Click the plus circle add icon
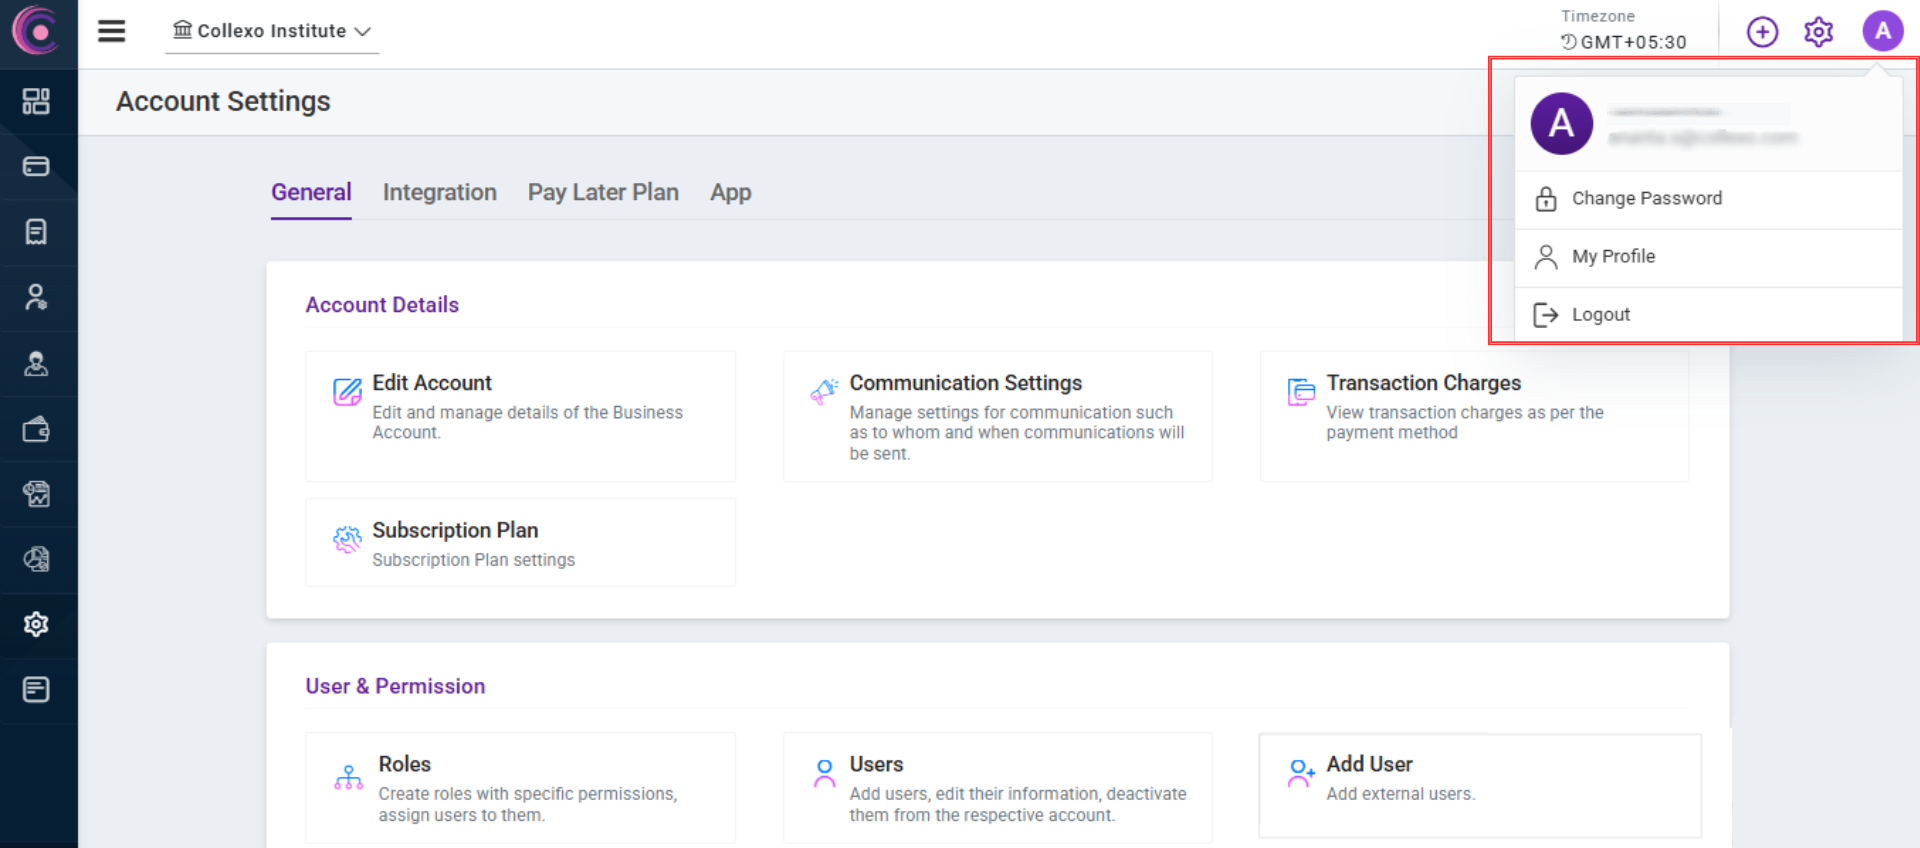 (x=1762, y=32)
